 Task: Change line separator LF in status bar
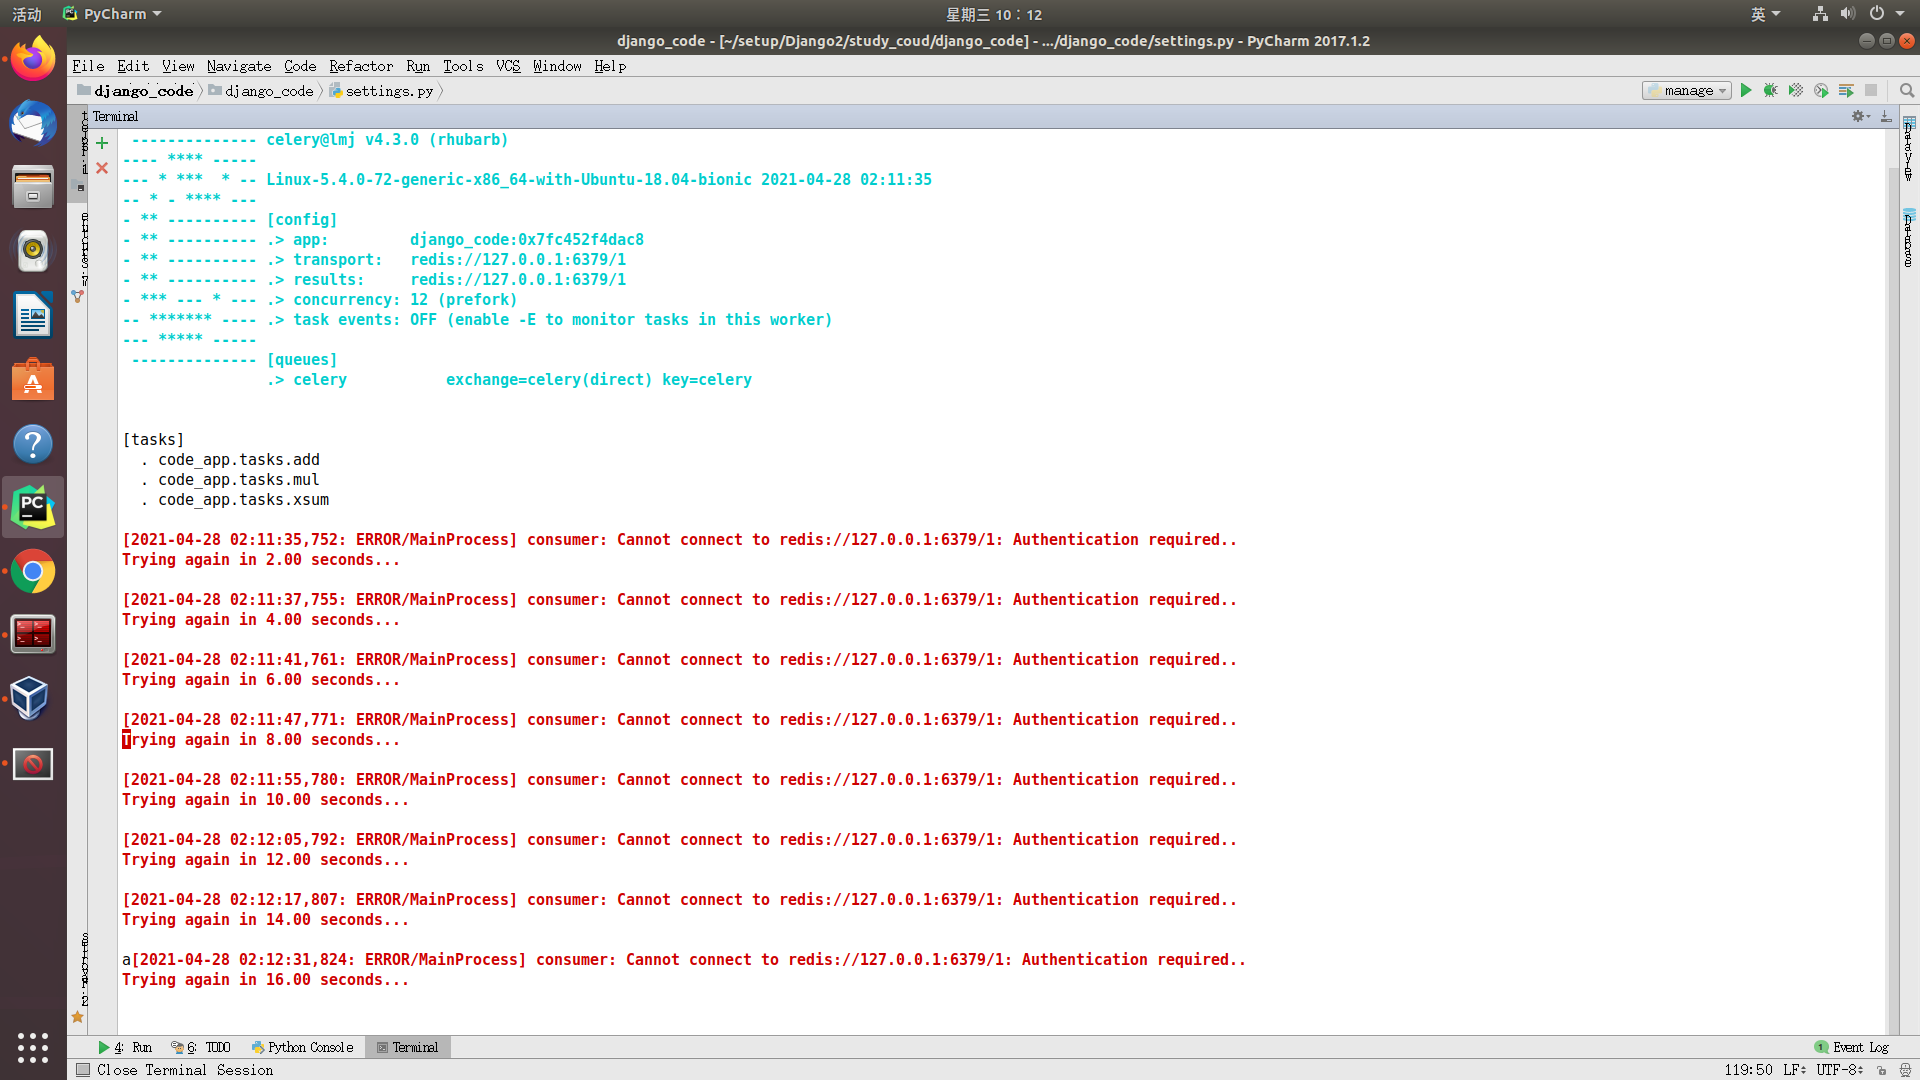point(1794,1070)
